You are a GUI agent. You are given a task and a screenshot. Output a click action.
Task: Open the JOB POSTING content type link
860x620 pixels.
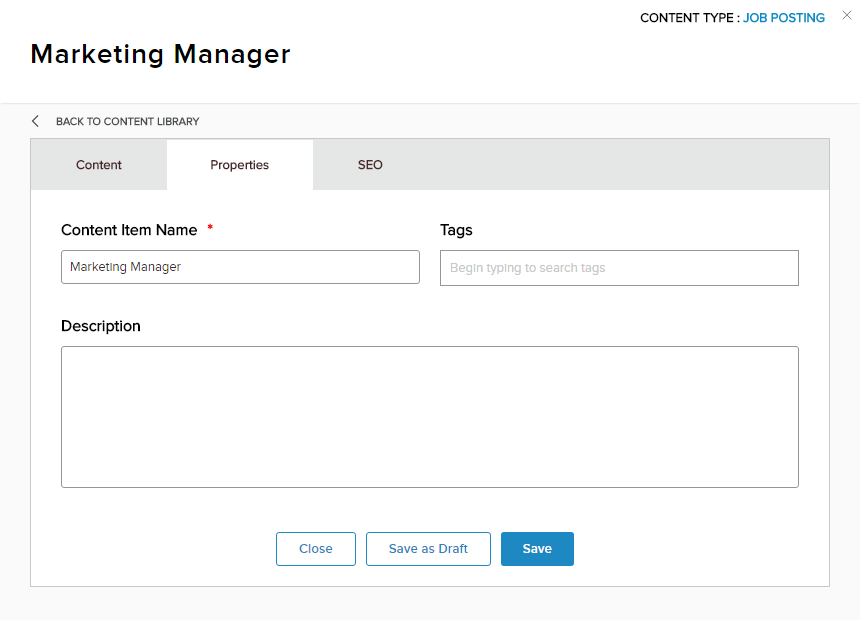tap(784, 18)
